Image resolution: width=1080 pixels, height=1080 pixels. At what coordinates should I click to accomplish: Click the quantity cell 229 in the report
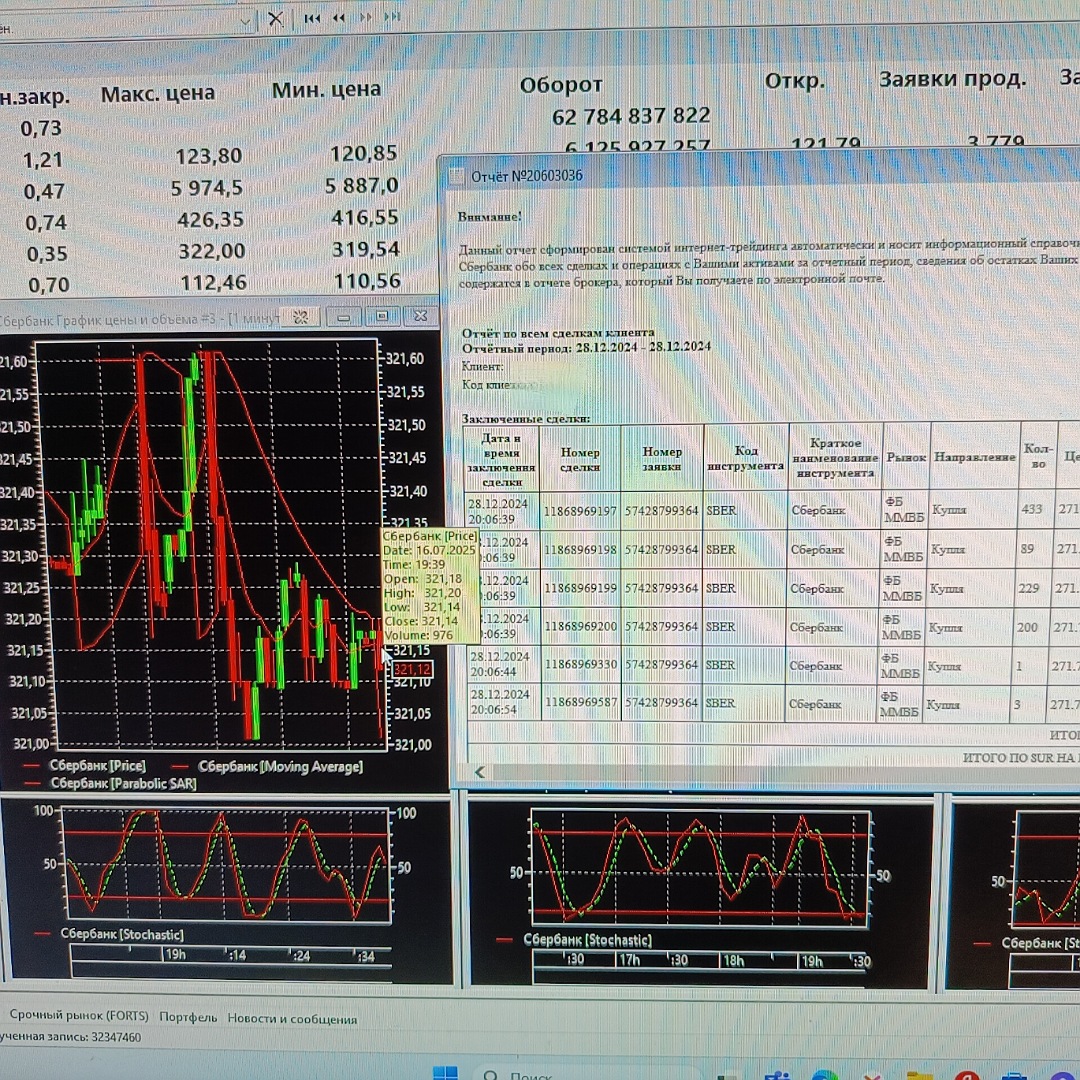click(x=1028, y=588)
